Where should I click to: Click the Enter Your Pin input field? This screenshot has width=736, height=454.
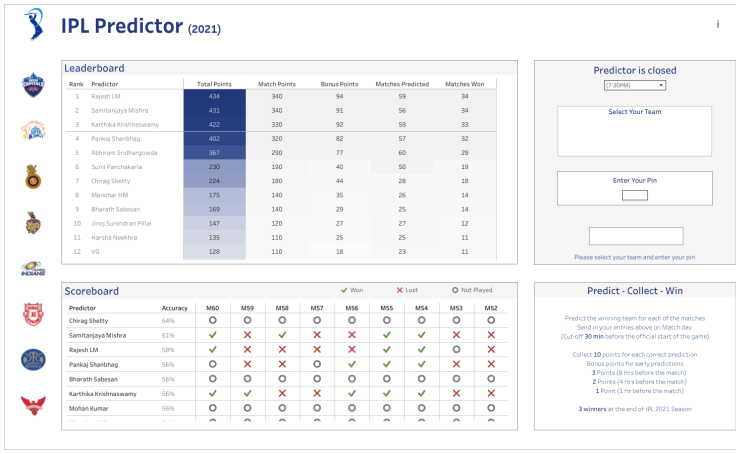(x=635, y=195)
